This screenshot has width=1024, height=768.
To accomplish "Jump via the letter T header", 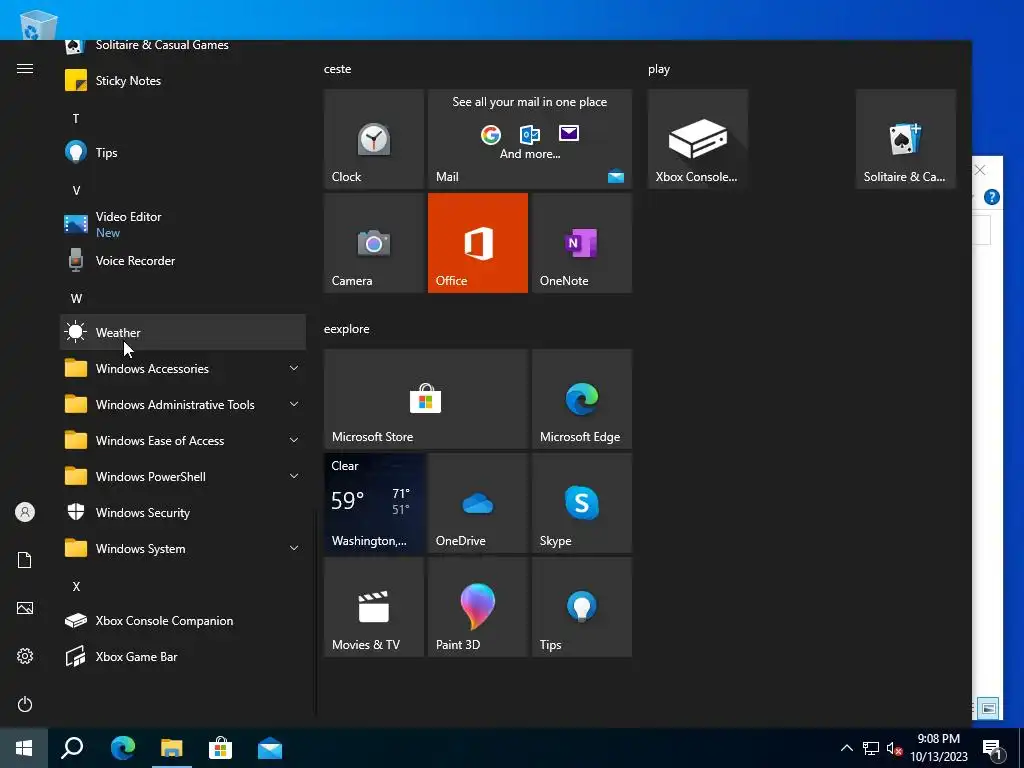I will [x=76, y=119].
